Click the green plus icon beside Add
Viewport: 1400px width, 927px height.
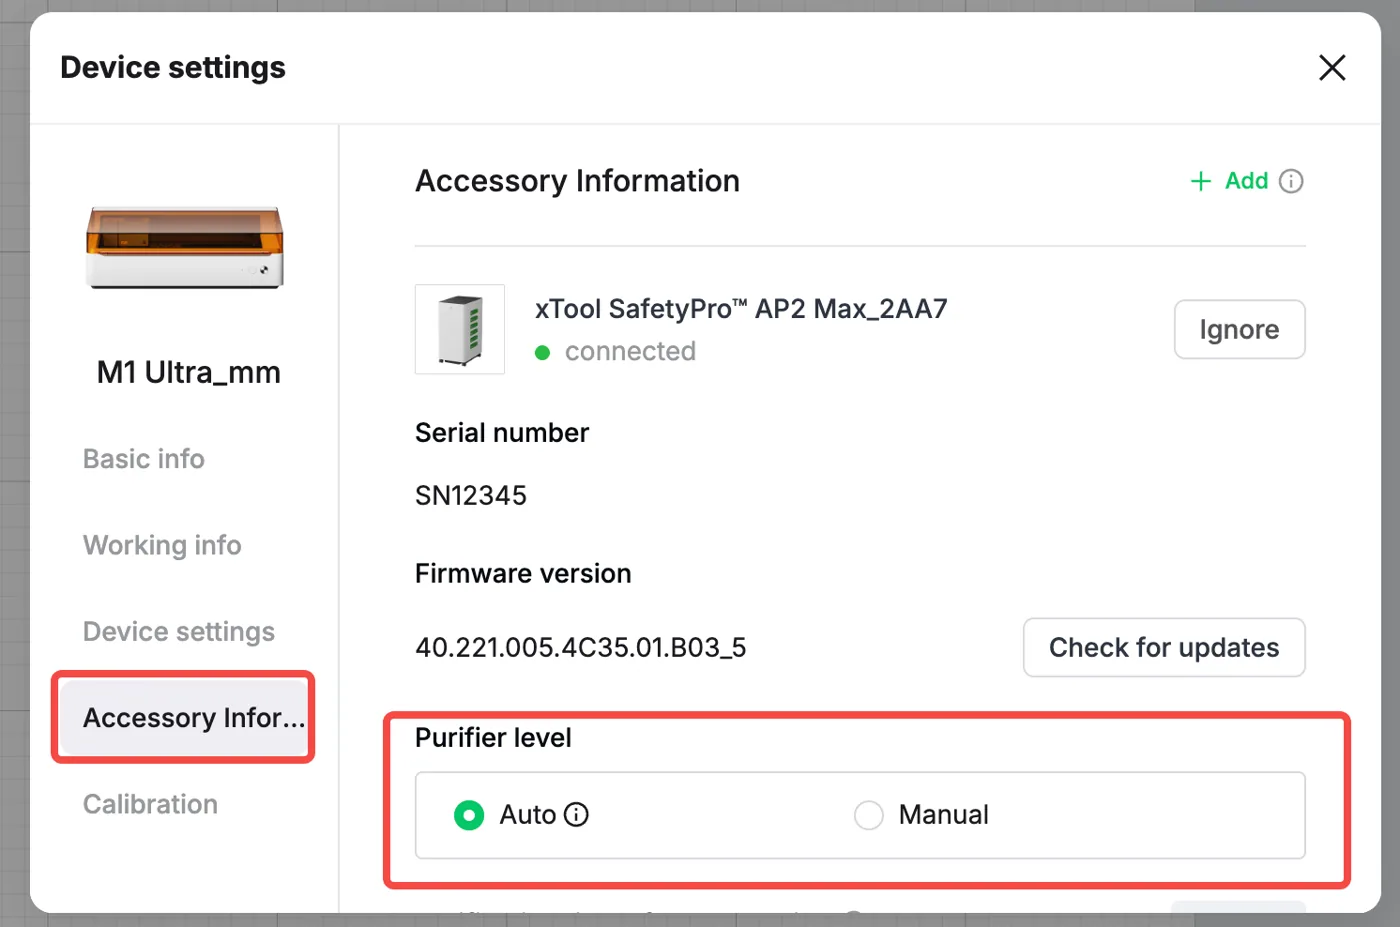(x=1201, y=181)
